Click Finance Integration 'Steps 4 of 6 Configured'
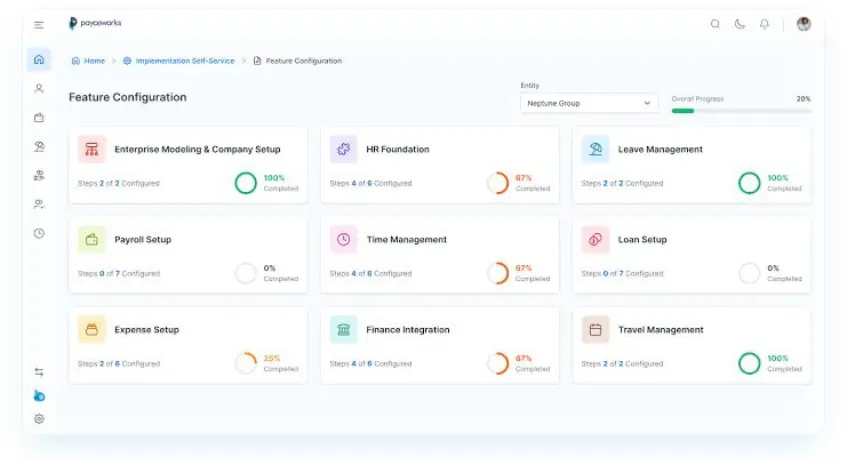The image size is (847, 460). 371,364
